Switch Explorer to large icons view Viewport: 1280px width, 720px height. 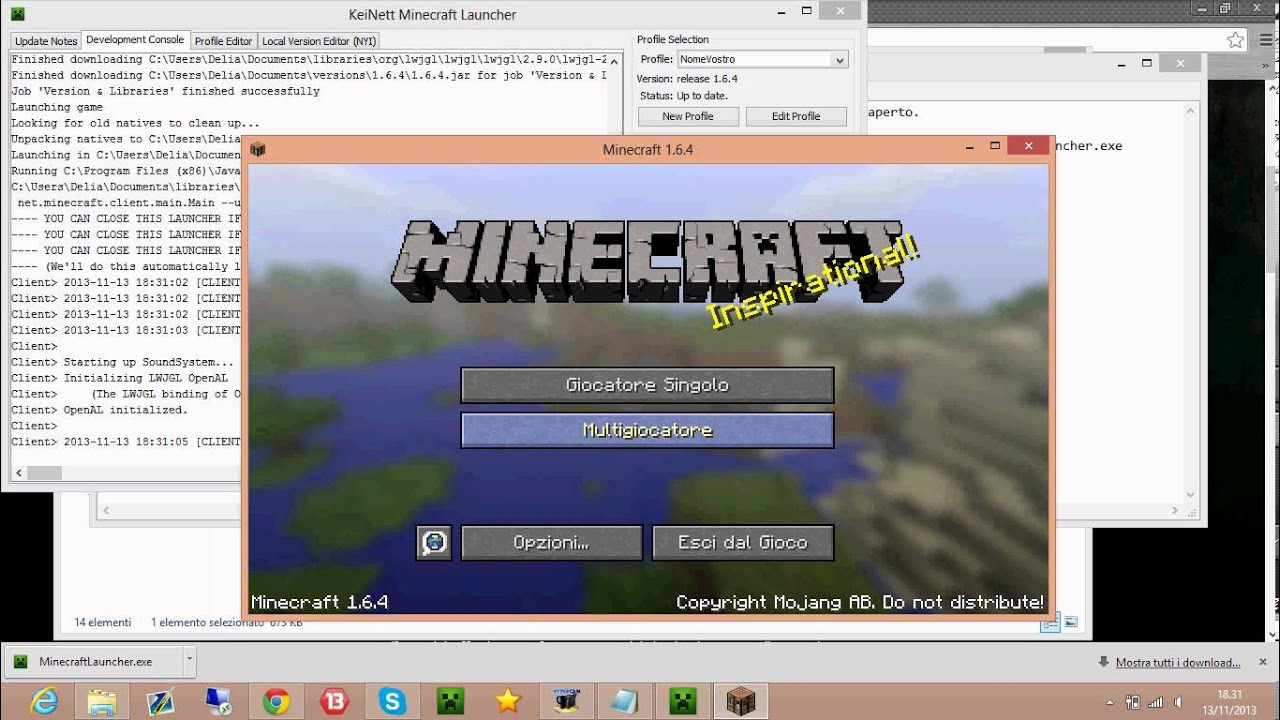[x=1070, y=623]
